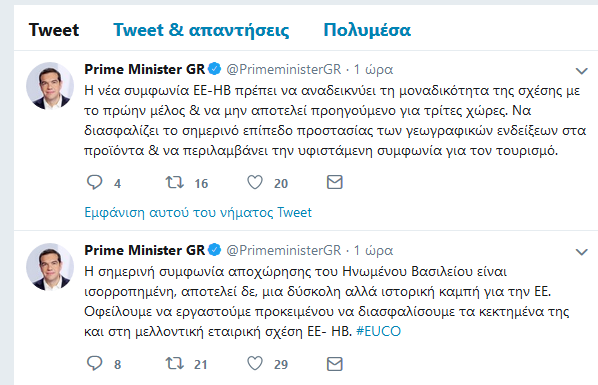Click envelope icon under the #EUCO tweet

click(x=334, y=364)
